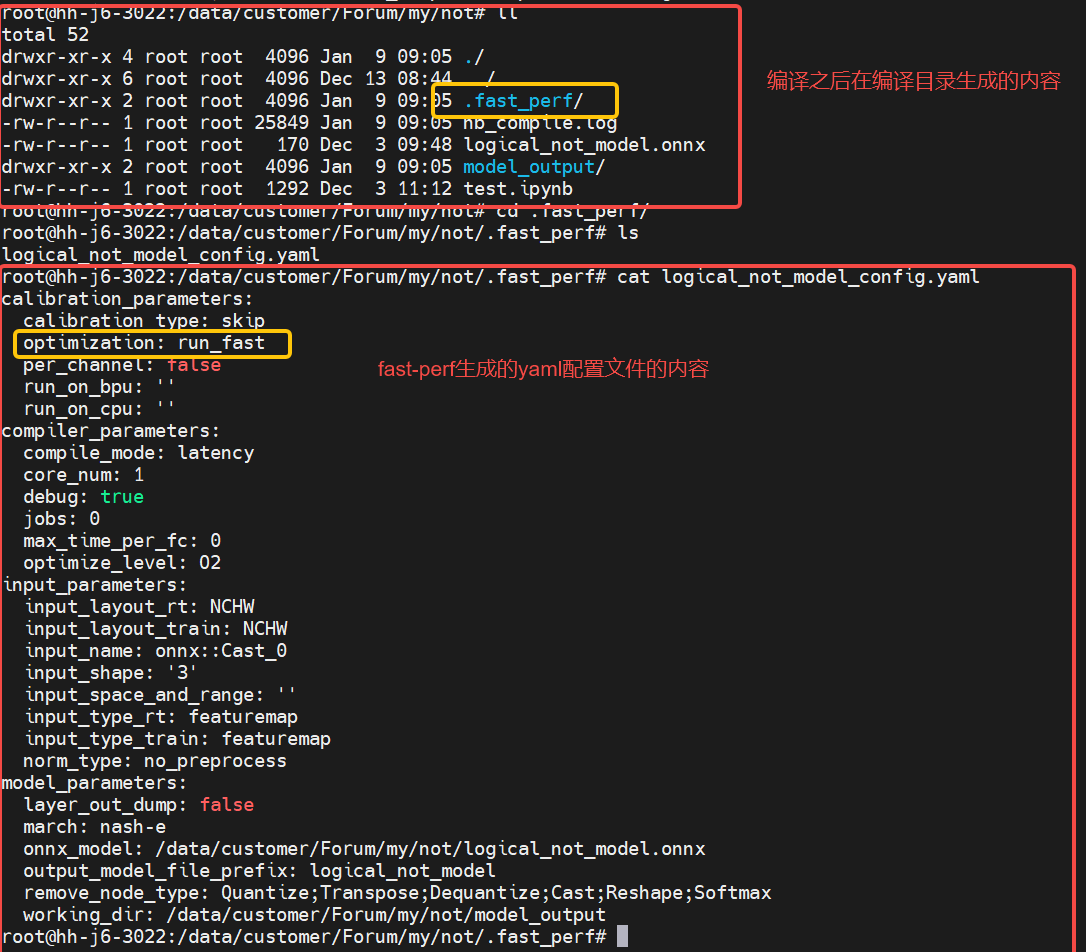The width and height of the screenshot is (1086, 952).
Task: Click the 'compile_mode: latency' line
Action: (139, 453)
